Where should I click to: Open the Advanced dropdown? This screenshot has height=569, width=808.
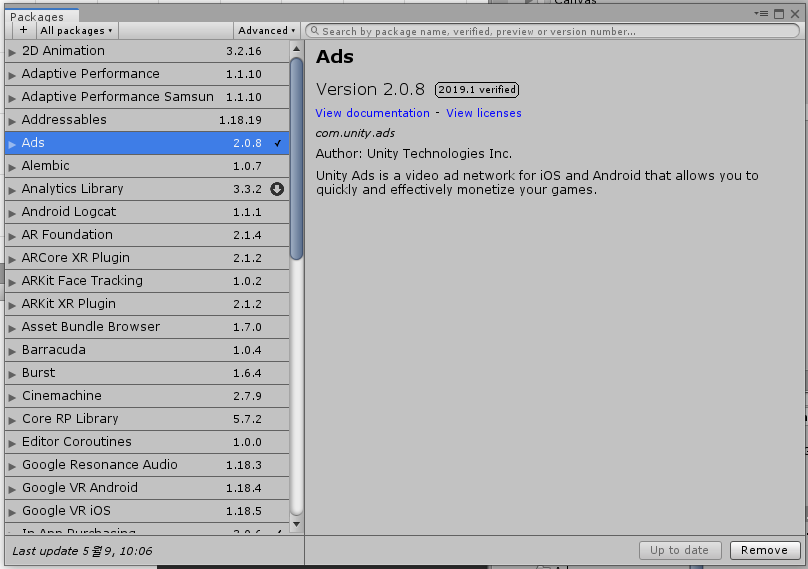266,31
